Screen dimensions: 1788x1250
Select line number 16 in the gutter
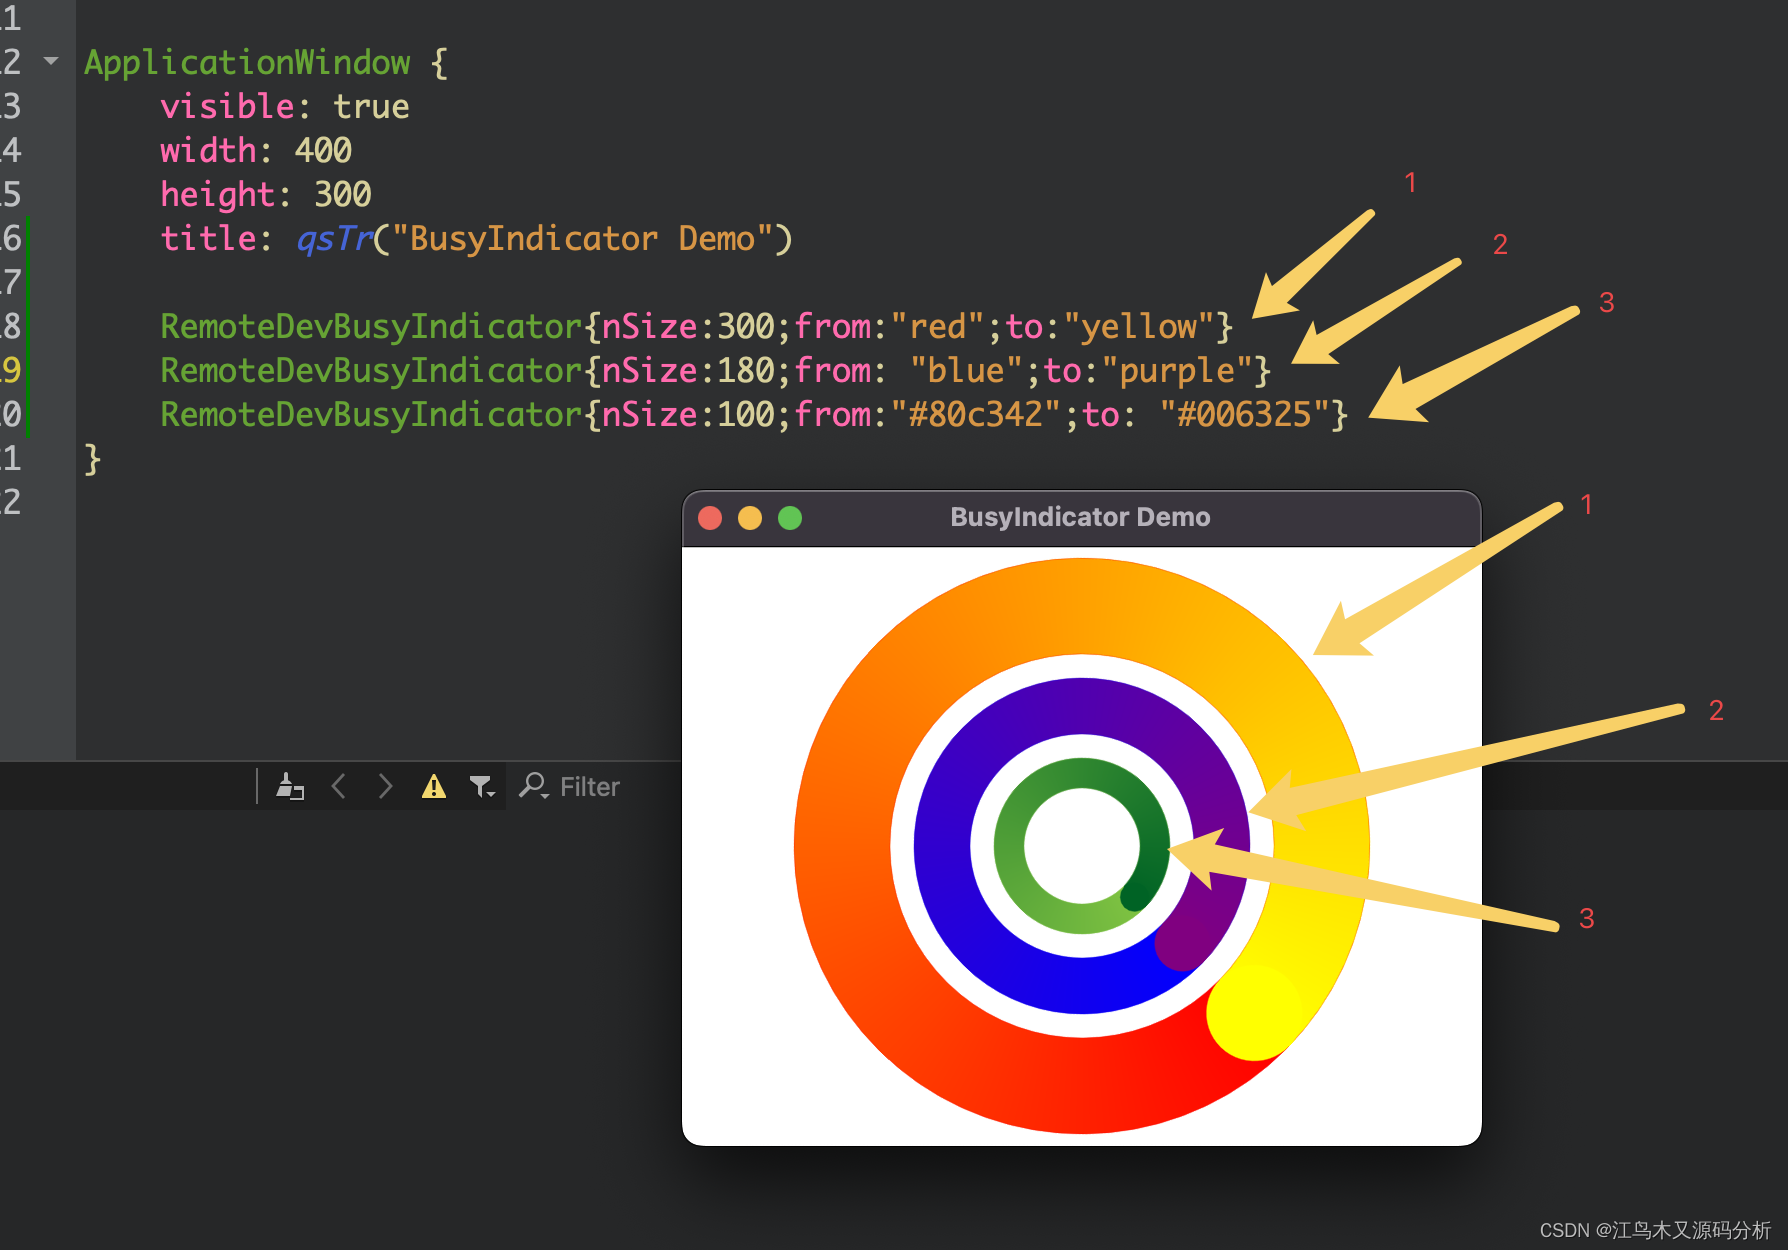(12, 238)
